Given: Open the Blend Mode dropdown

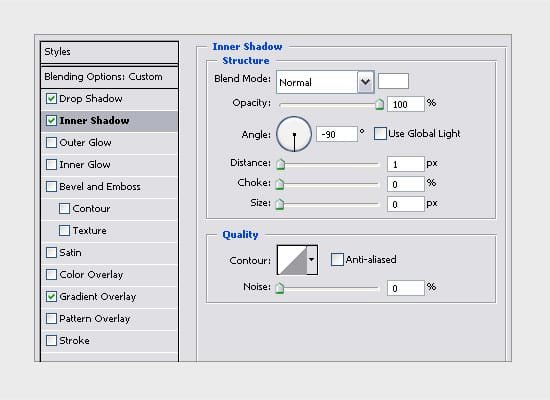Looking at the screenshot, I should (325, 82).
